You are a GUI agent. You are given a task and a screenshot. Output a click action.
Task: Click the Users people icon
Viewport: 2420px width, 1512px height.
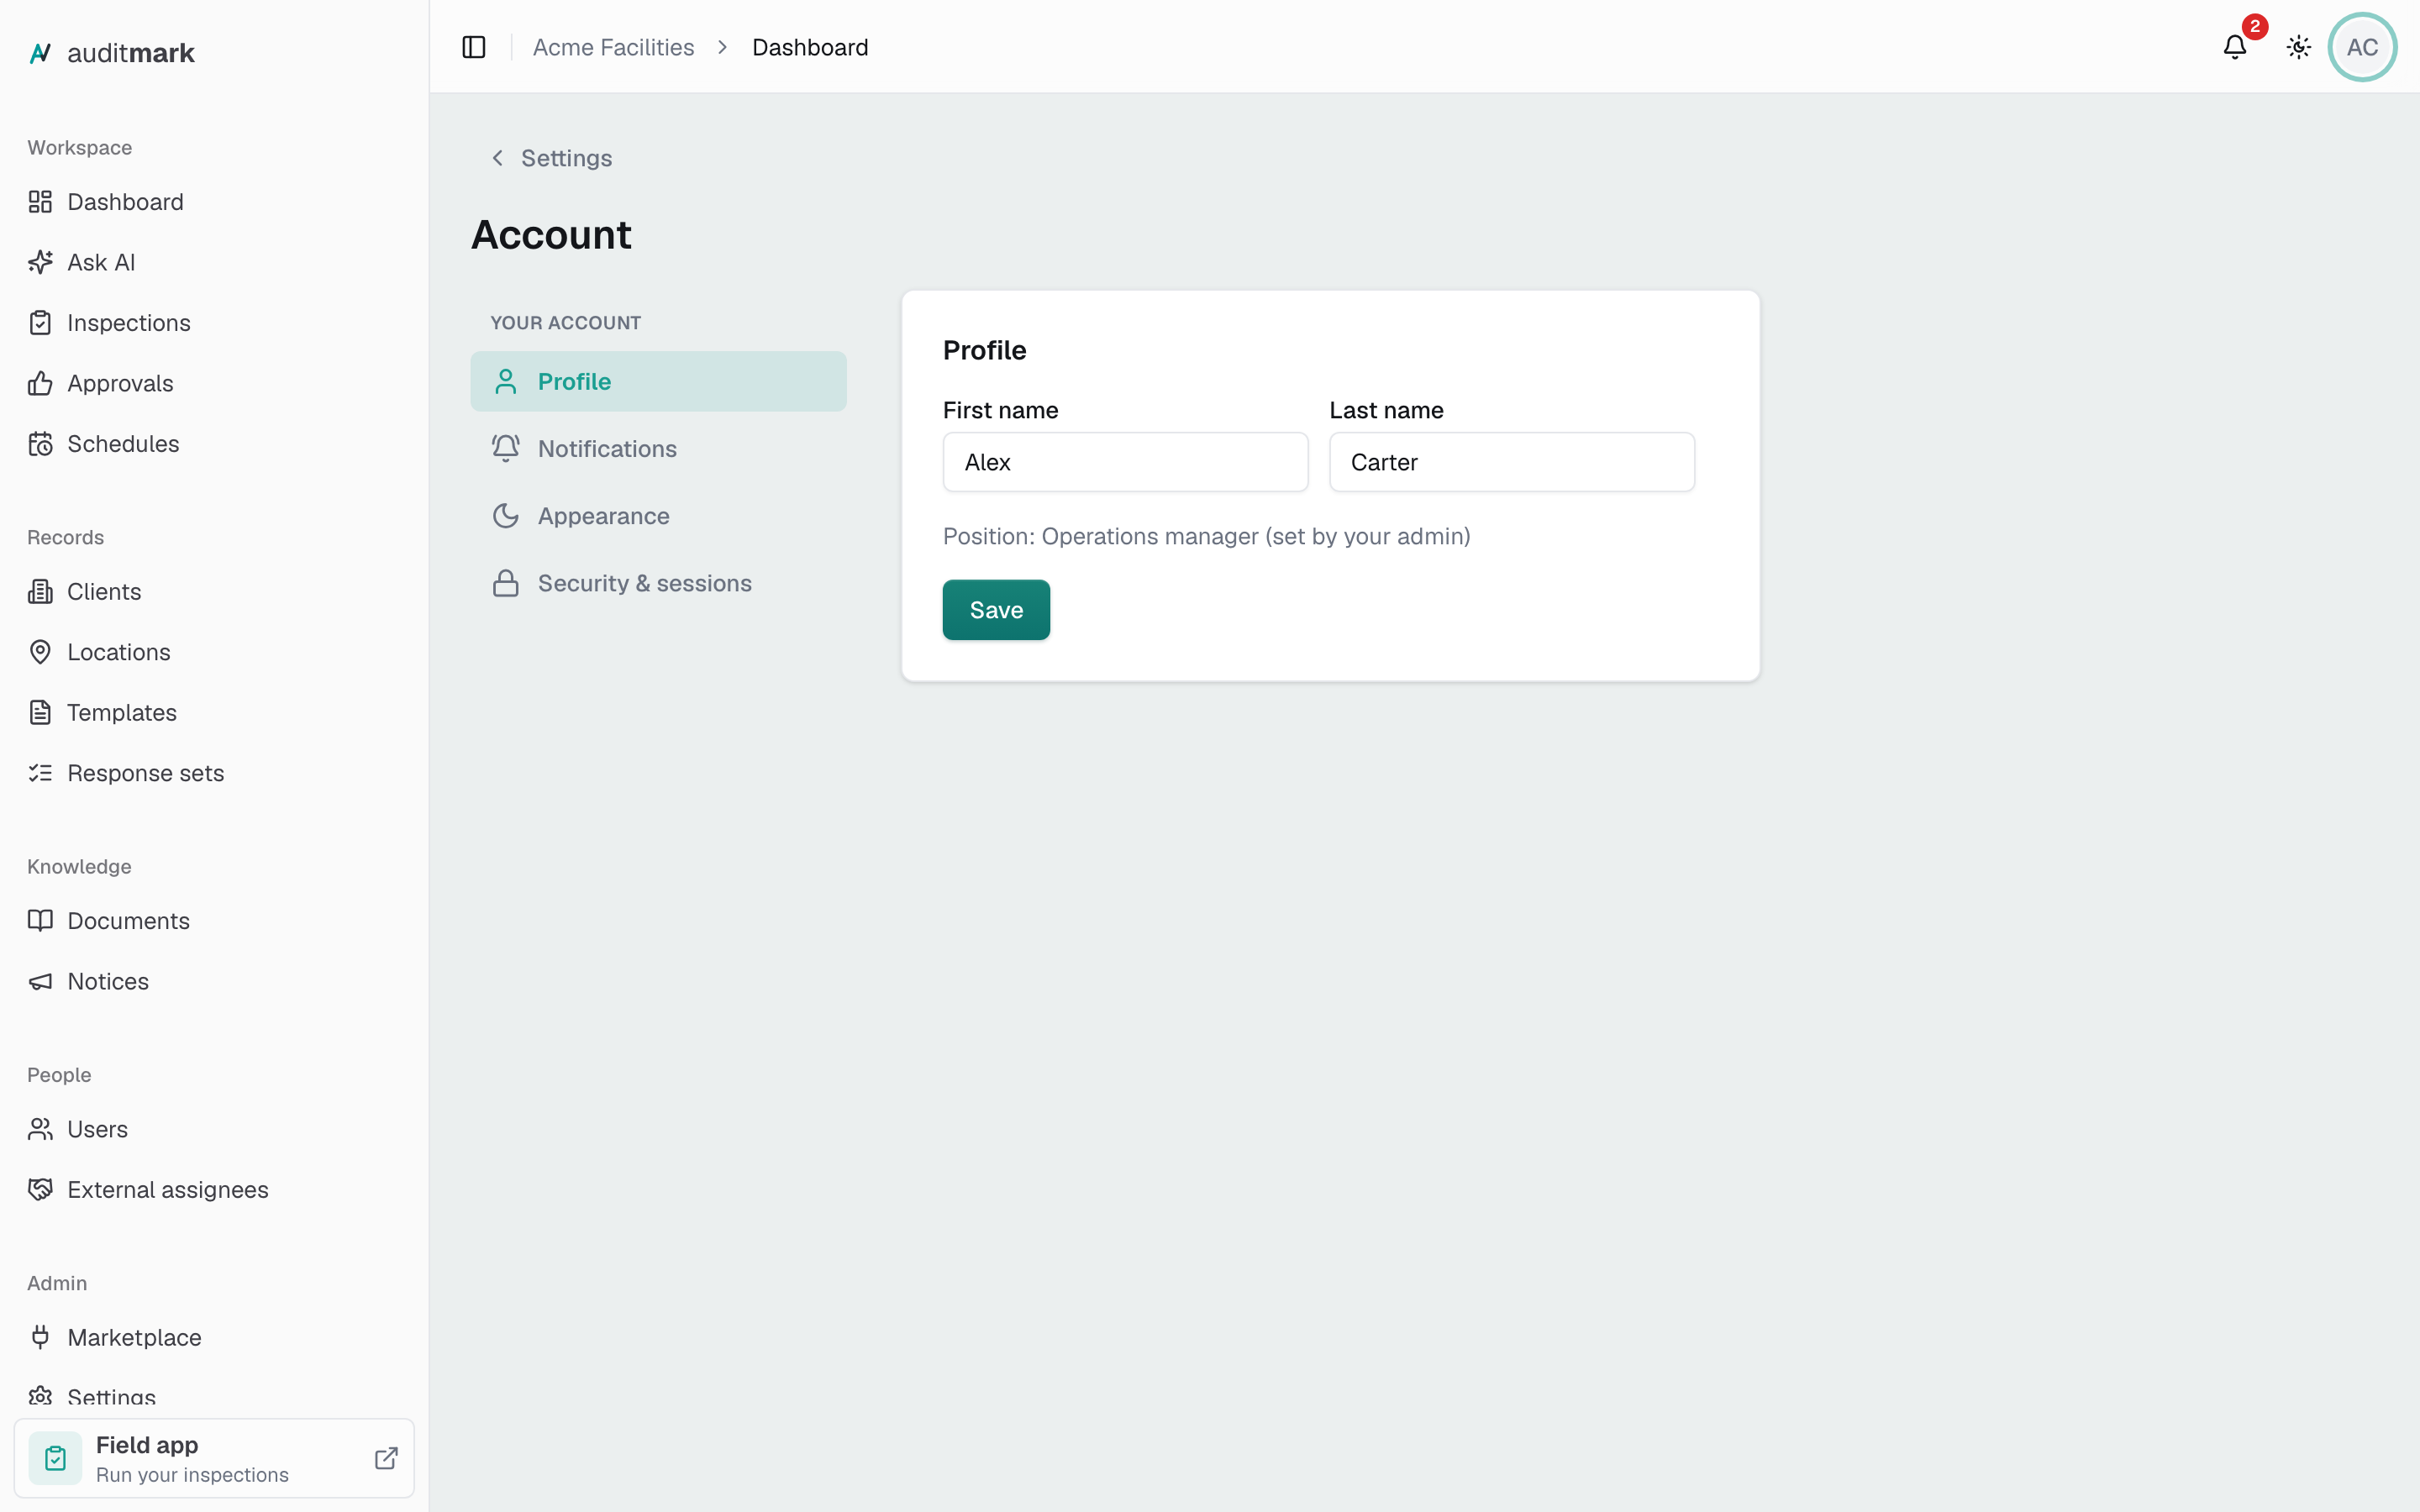[40, 1129]
